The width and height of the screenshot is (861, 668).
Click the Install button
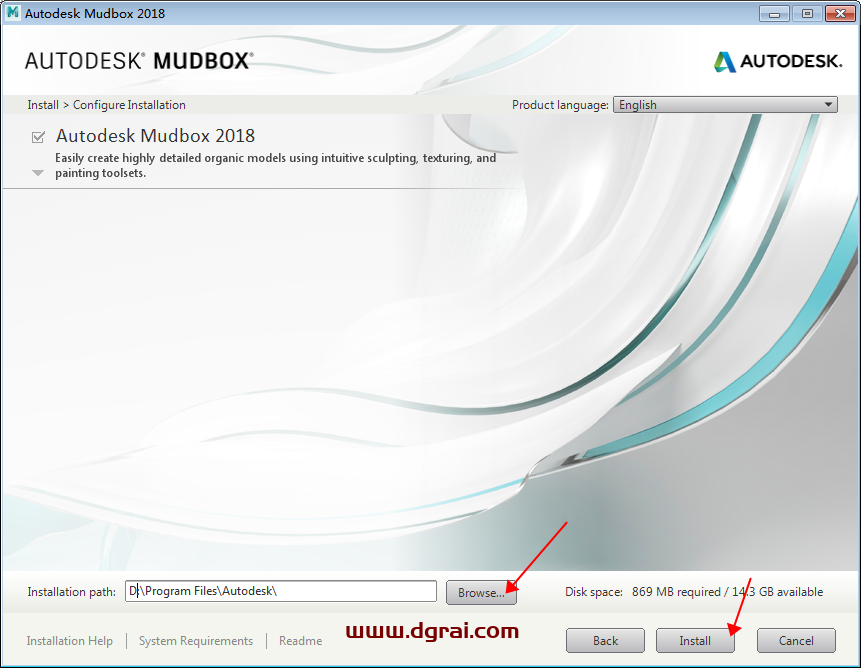(x=695, y=641)
